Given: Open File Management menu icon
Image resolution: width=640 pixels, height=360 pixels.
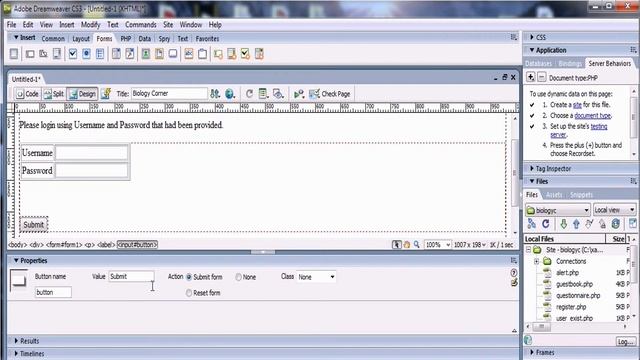Looking at the screenshot, I should 215,94.
